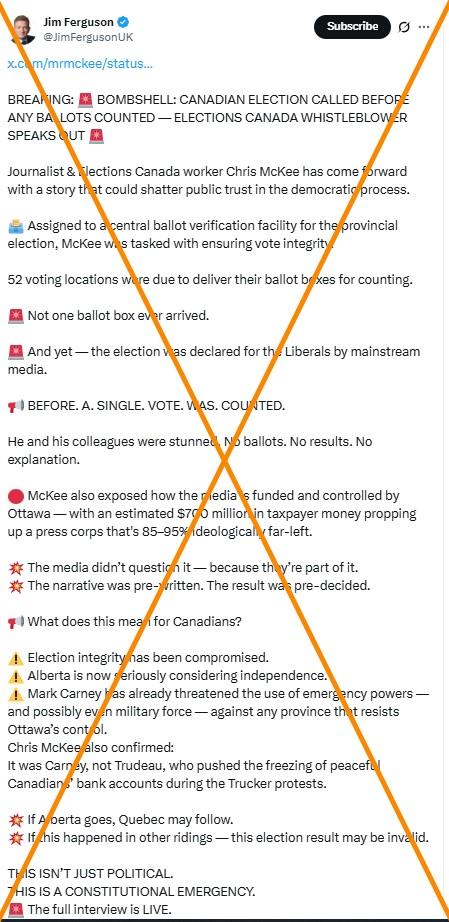Click the collision emoji beside If Alberta goes
The height and width of the screenshot is (922, 449).
click(x=16, y=819)
